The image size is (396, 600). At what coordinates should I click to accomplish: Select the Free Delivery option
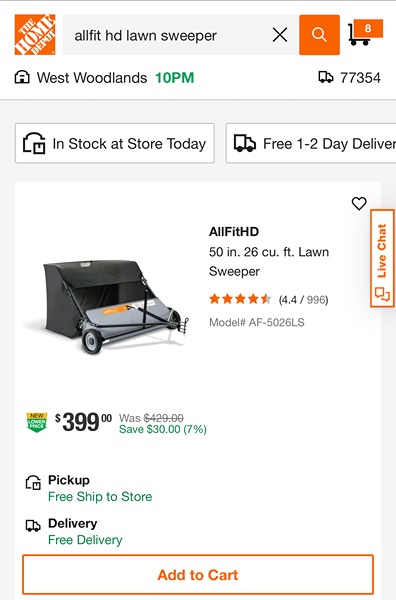85,540
